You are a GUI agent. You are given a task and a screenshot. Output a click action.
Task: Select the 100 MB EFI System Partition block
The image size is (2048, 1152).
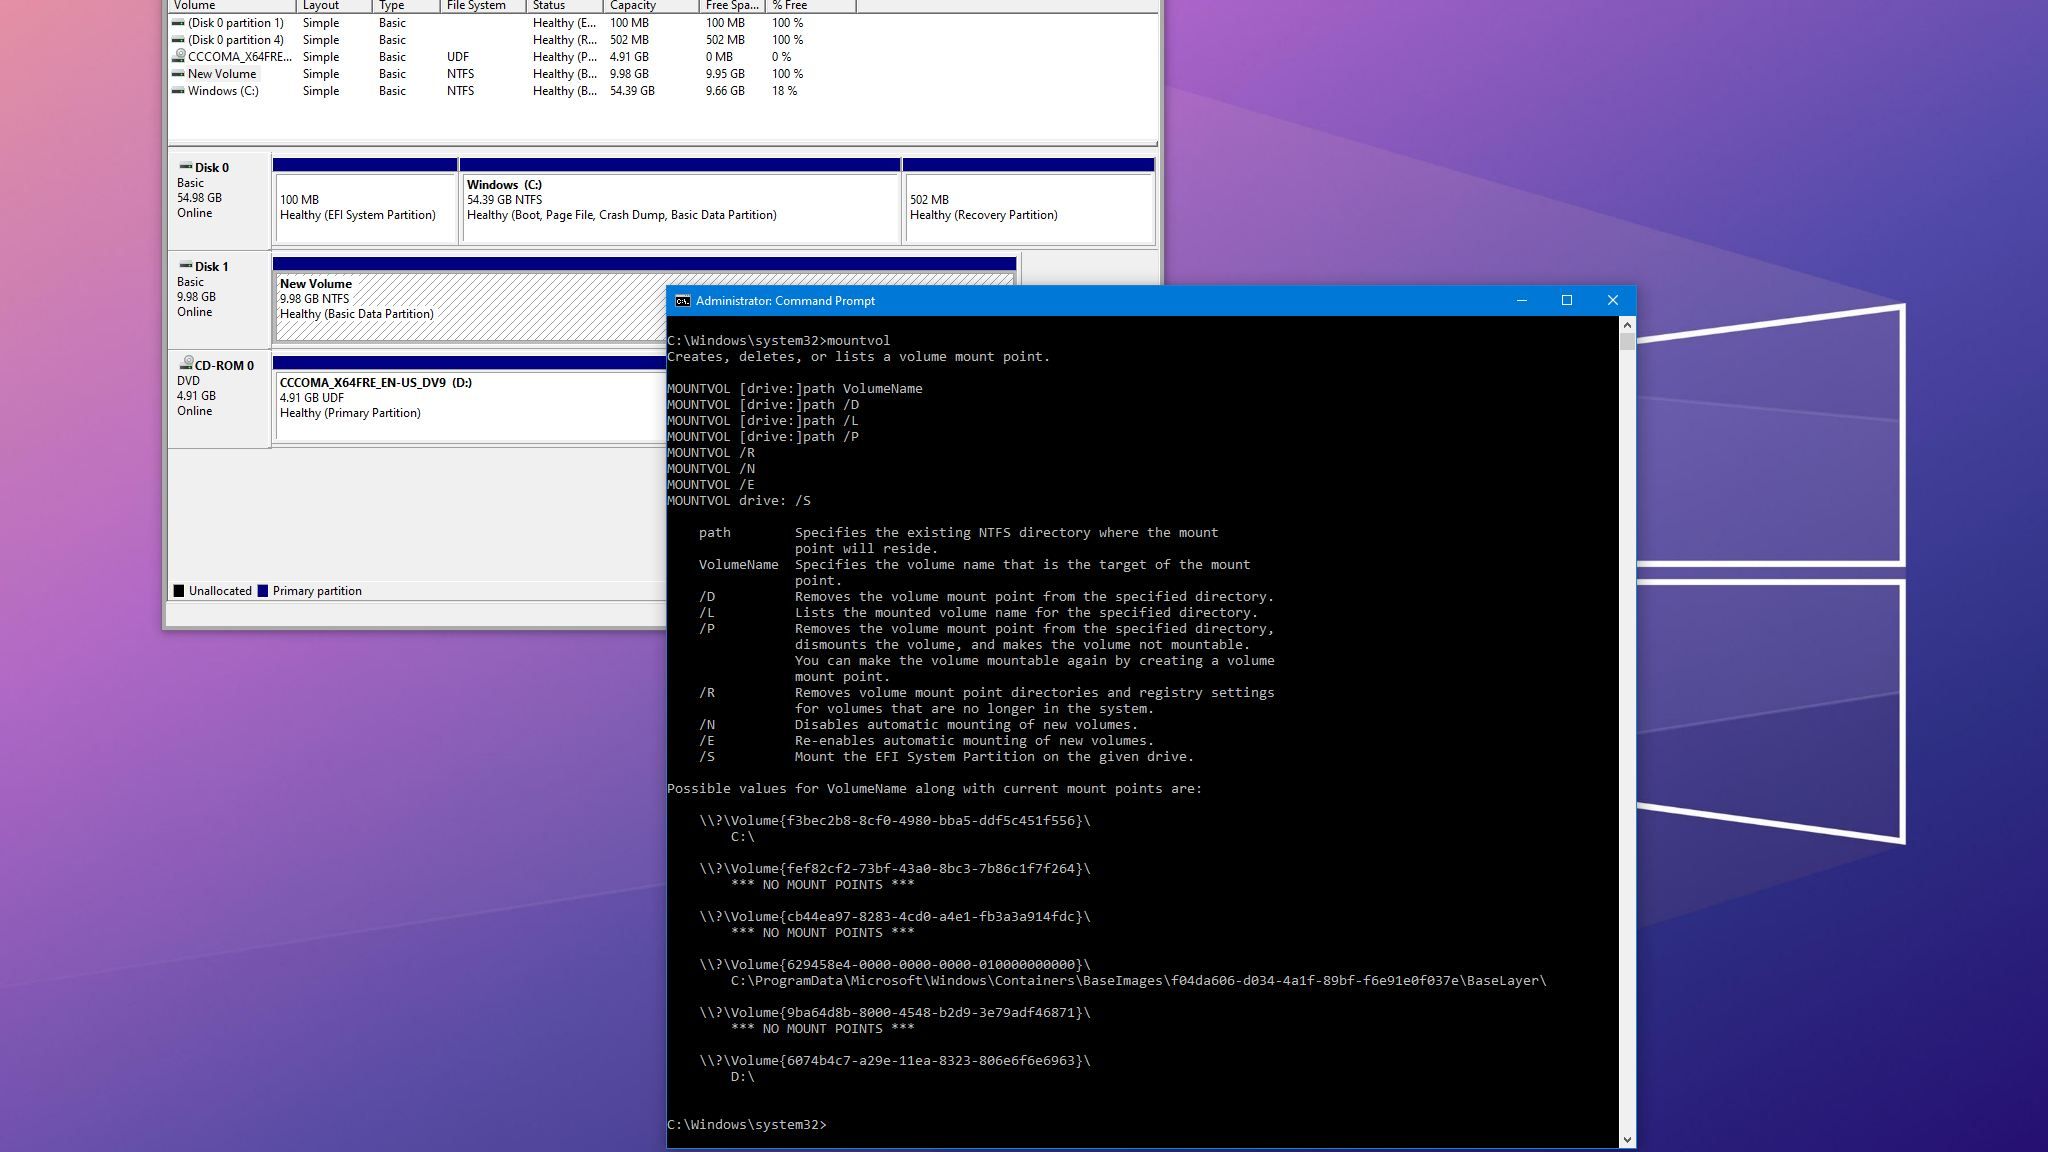click(x=365, y=208)
